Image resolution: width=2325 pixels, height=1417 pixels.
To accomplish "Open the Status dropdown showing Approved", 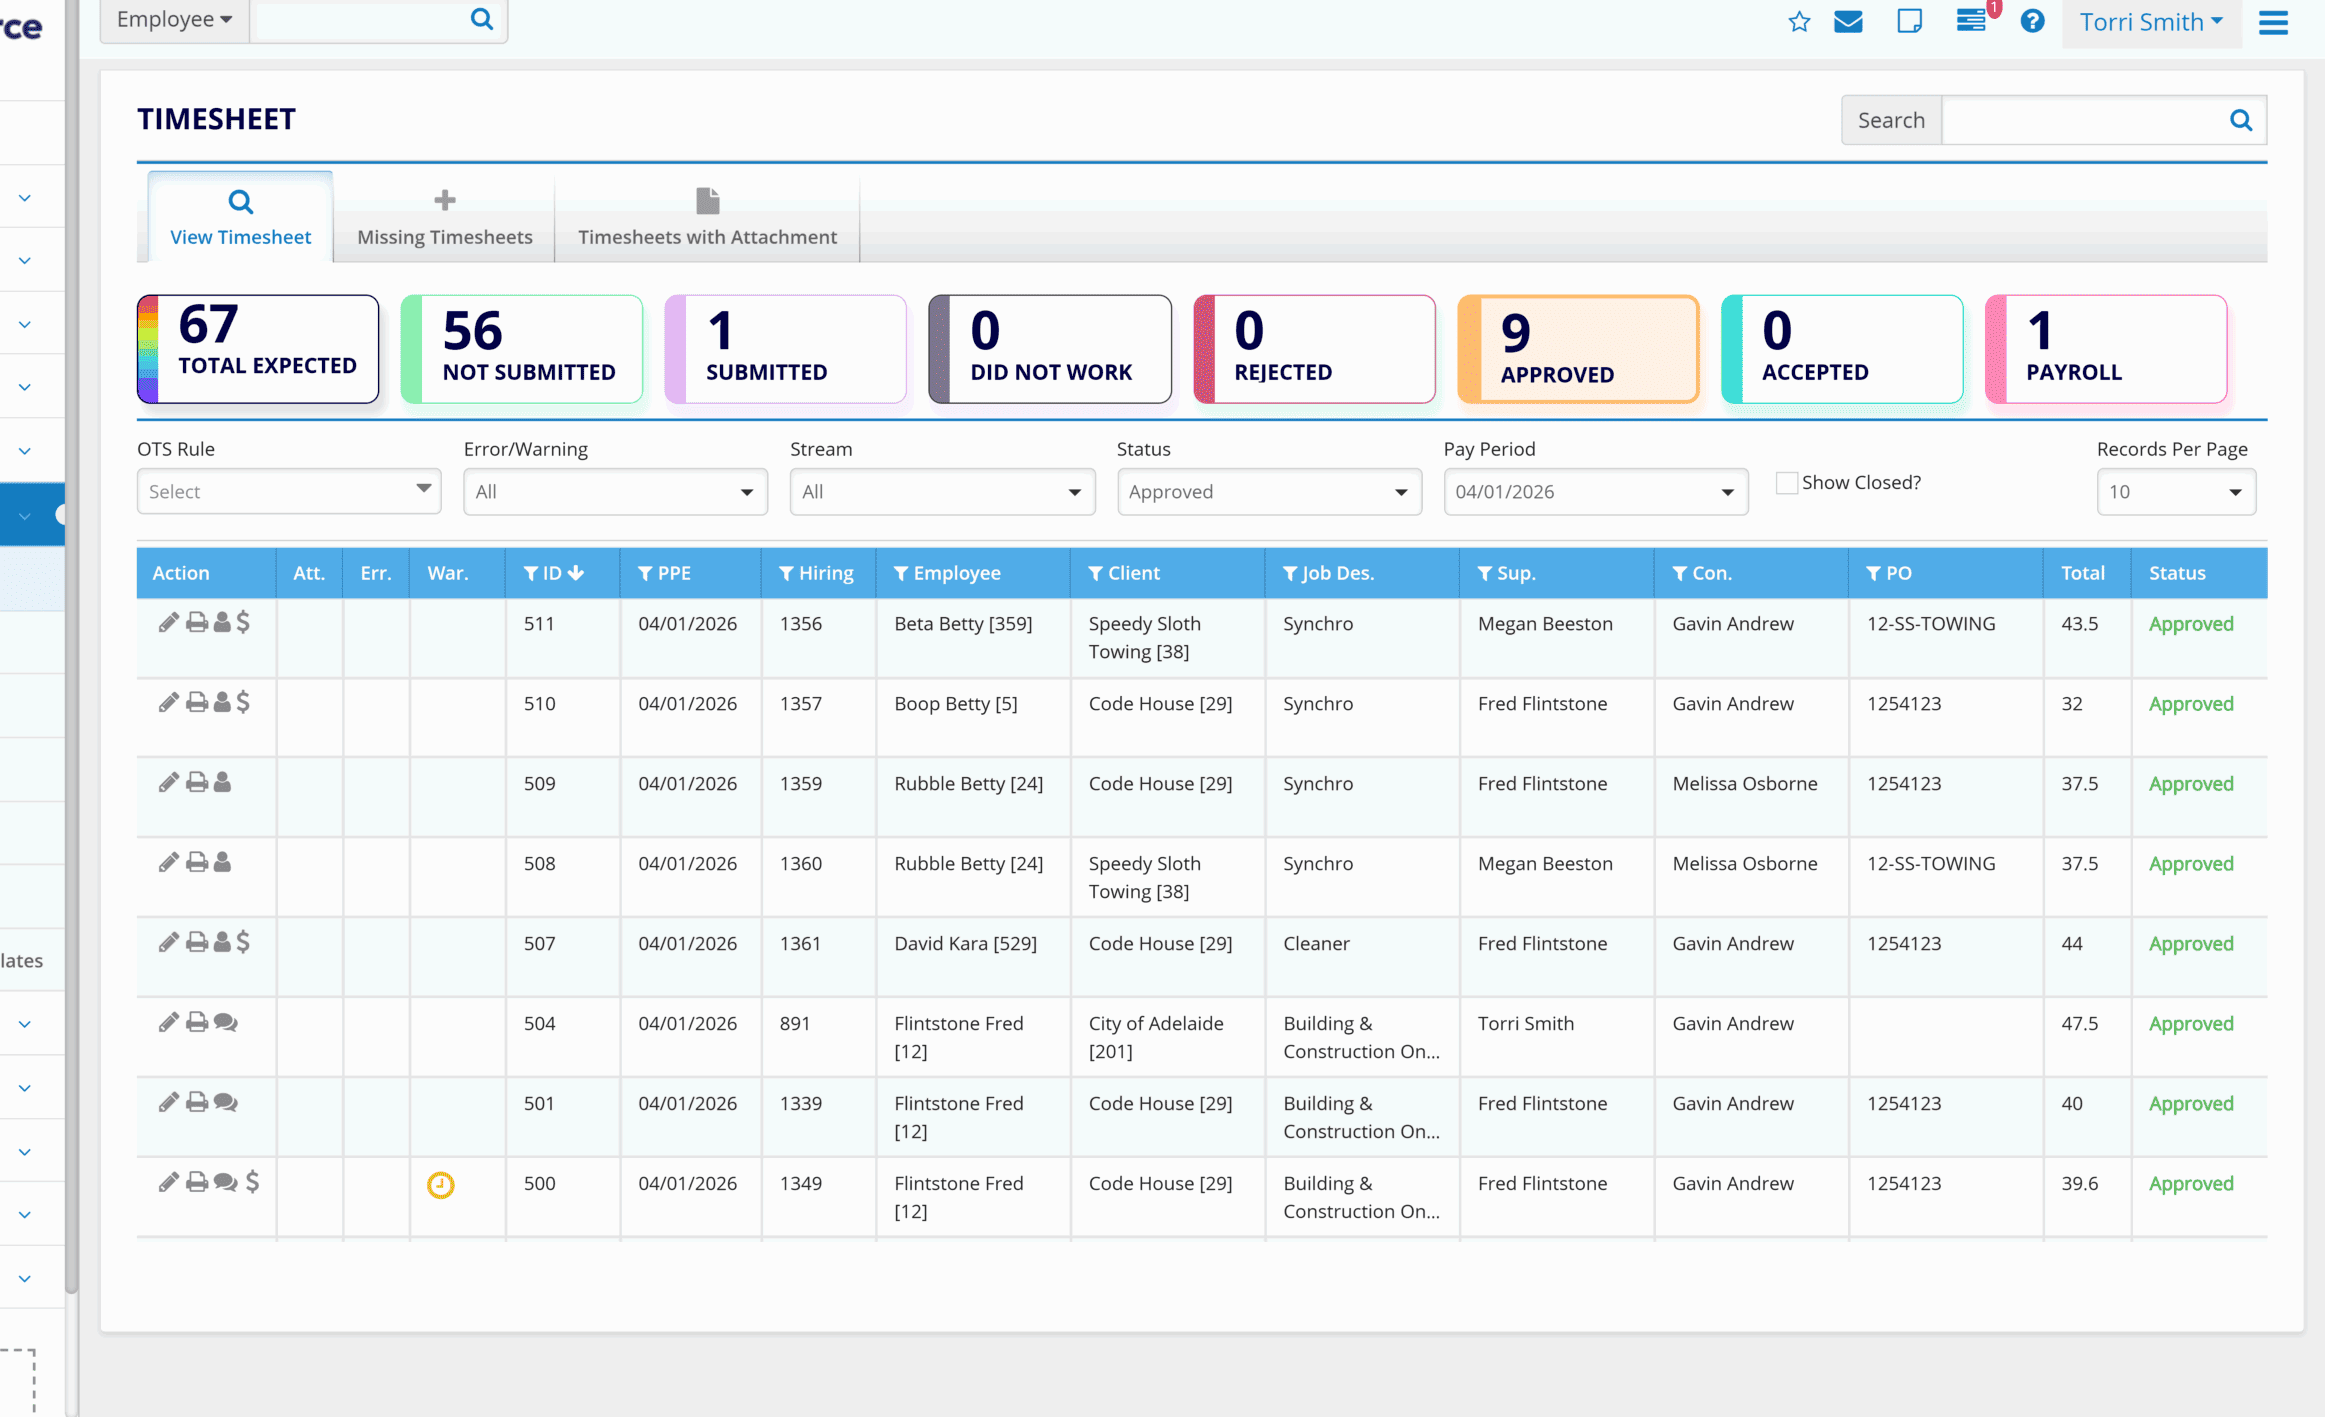I will (x=1268, y=492).
